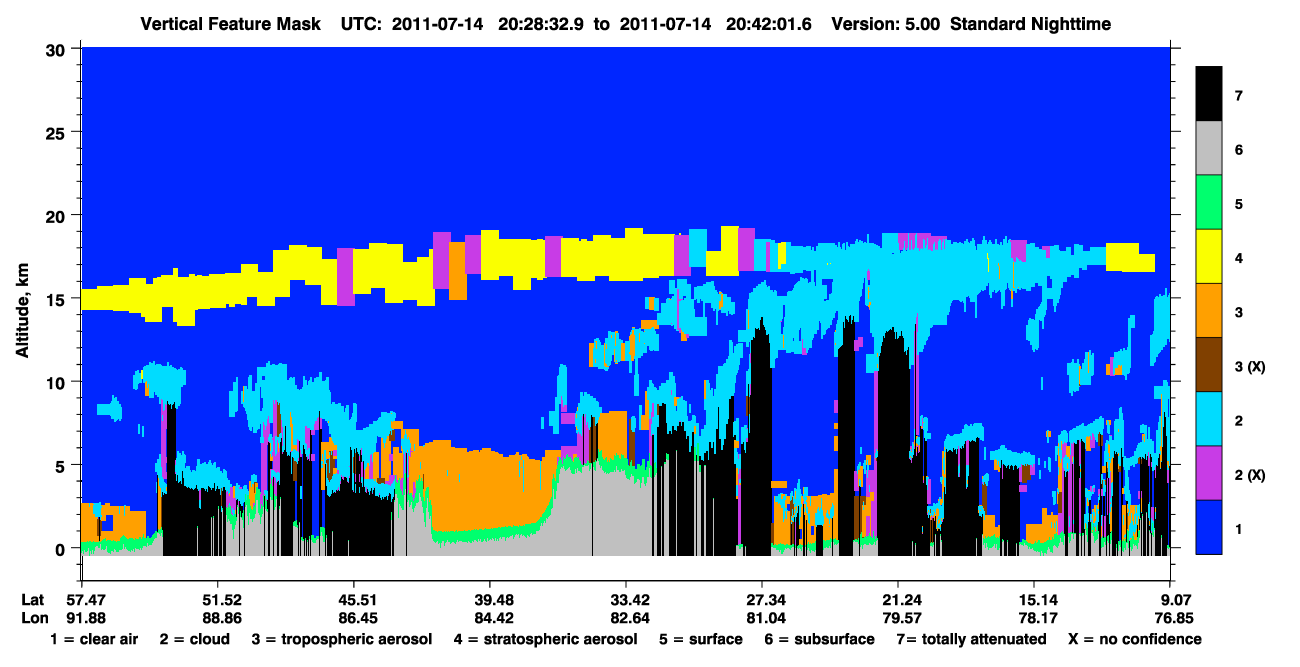Click the gray legend swatch labeled 6
This screenshot has height=667, width=1300.
coord(1209,149)
